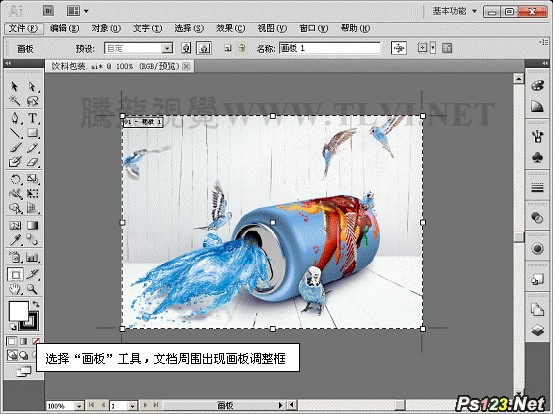Open the 基本功能 workspace dropdown
The image size is (553, 414).
click(454, 11)
